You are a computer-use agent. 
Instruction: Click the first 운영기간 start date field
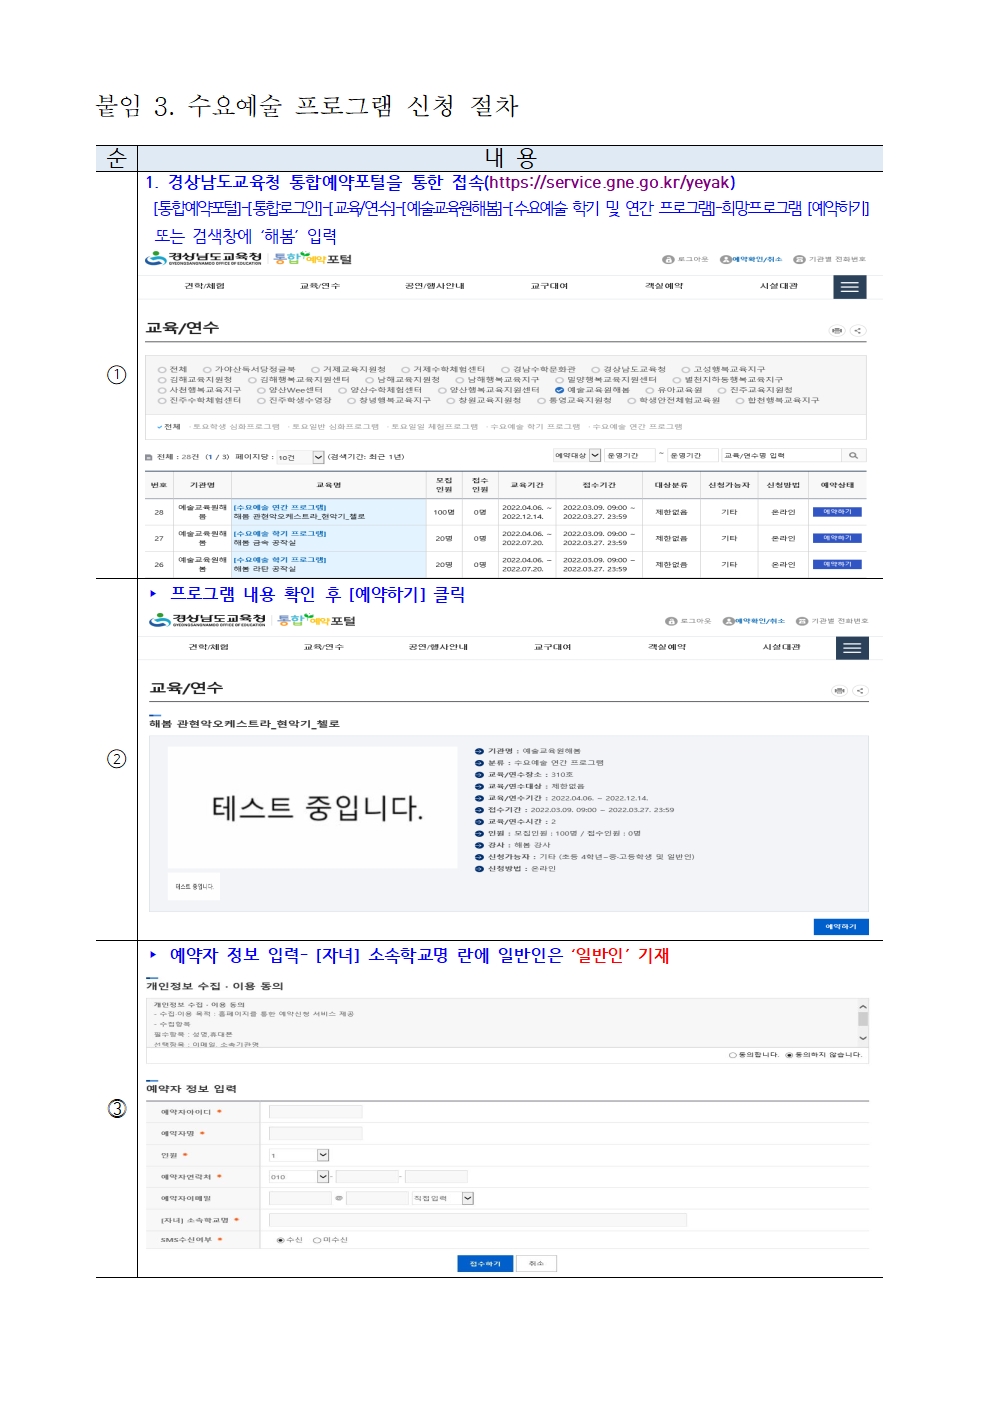[630, 456]
